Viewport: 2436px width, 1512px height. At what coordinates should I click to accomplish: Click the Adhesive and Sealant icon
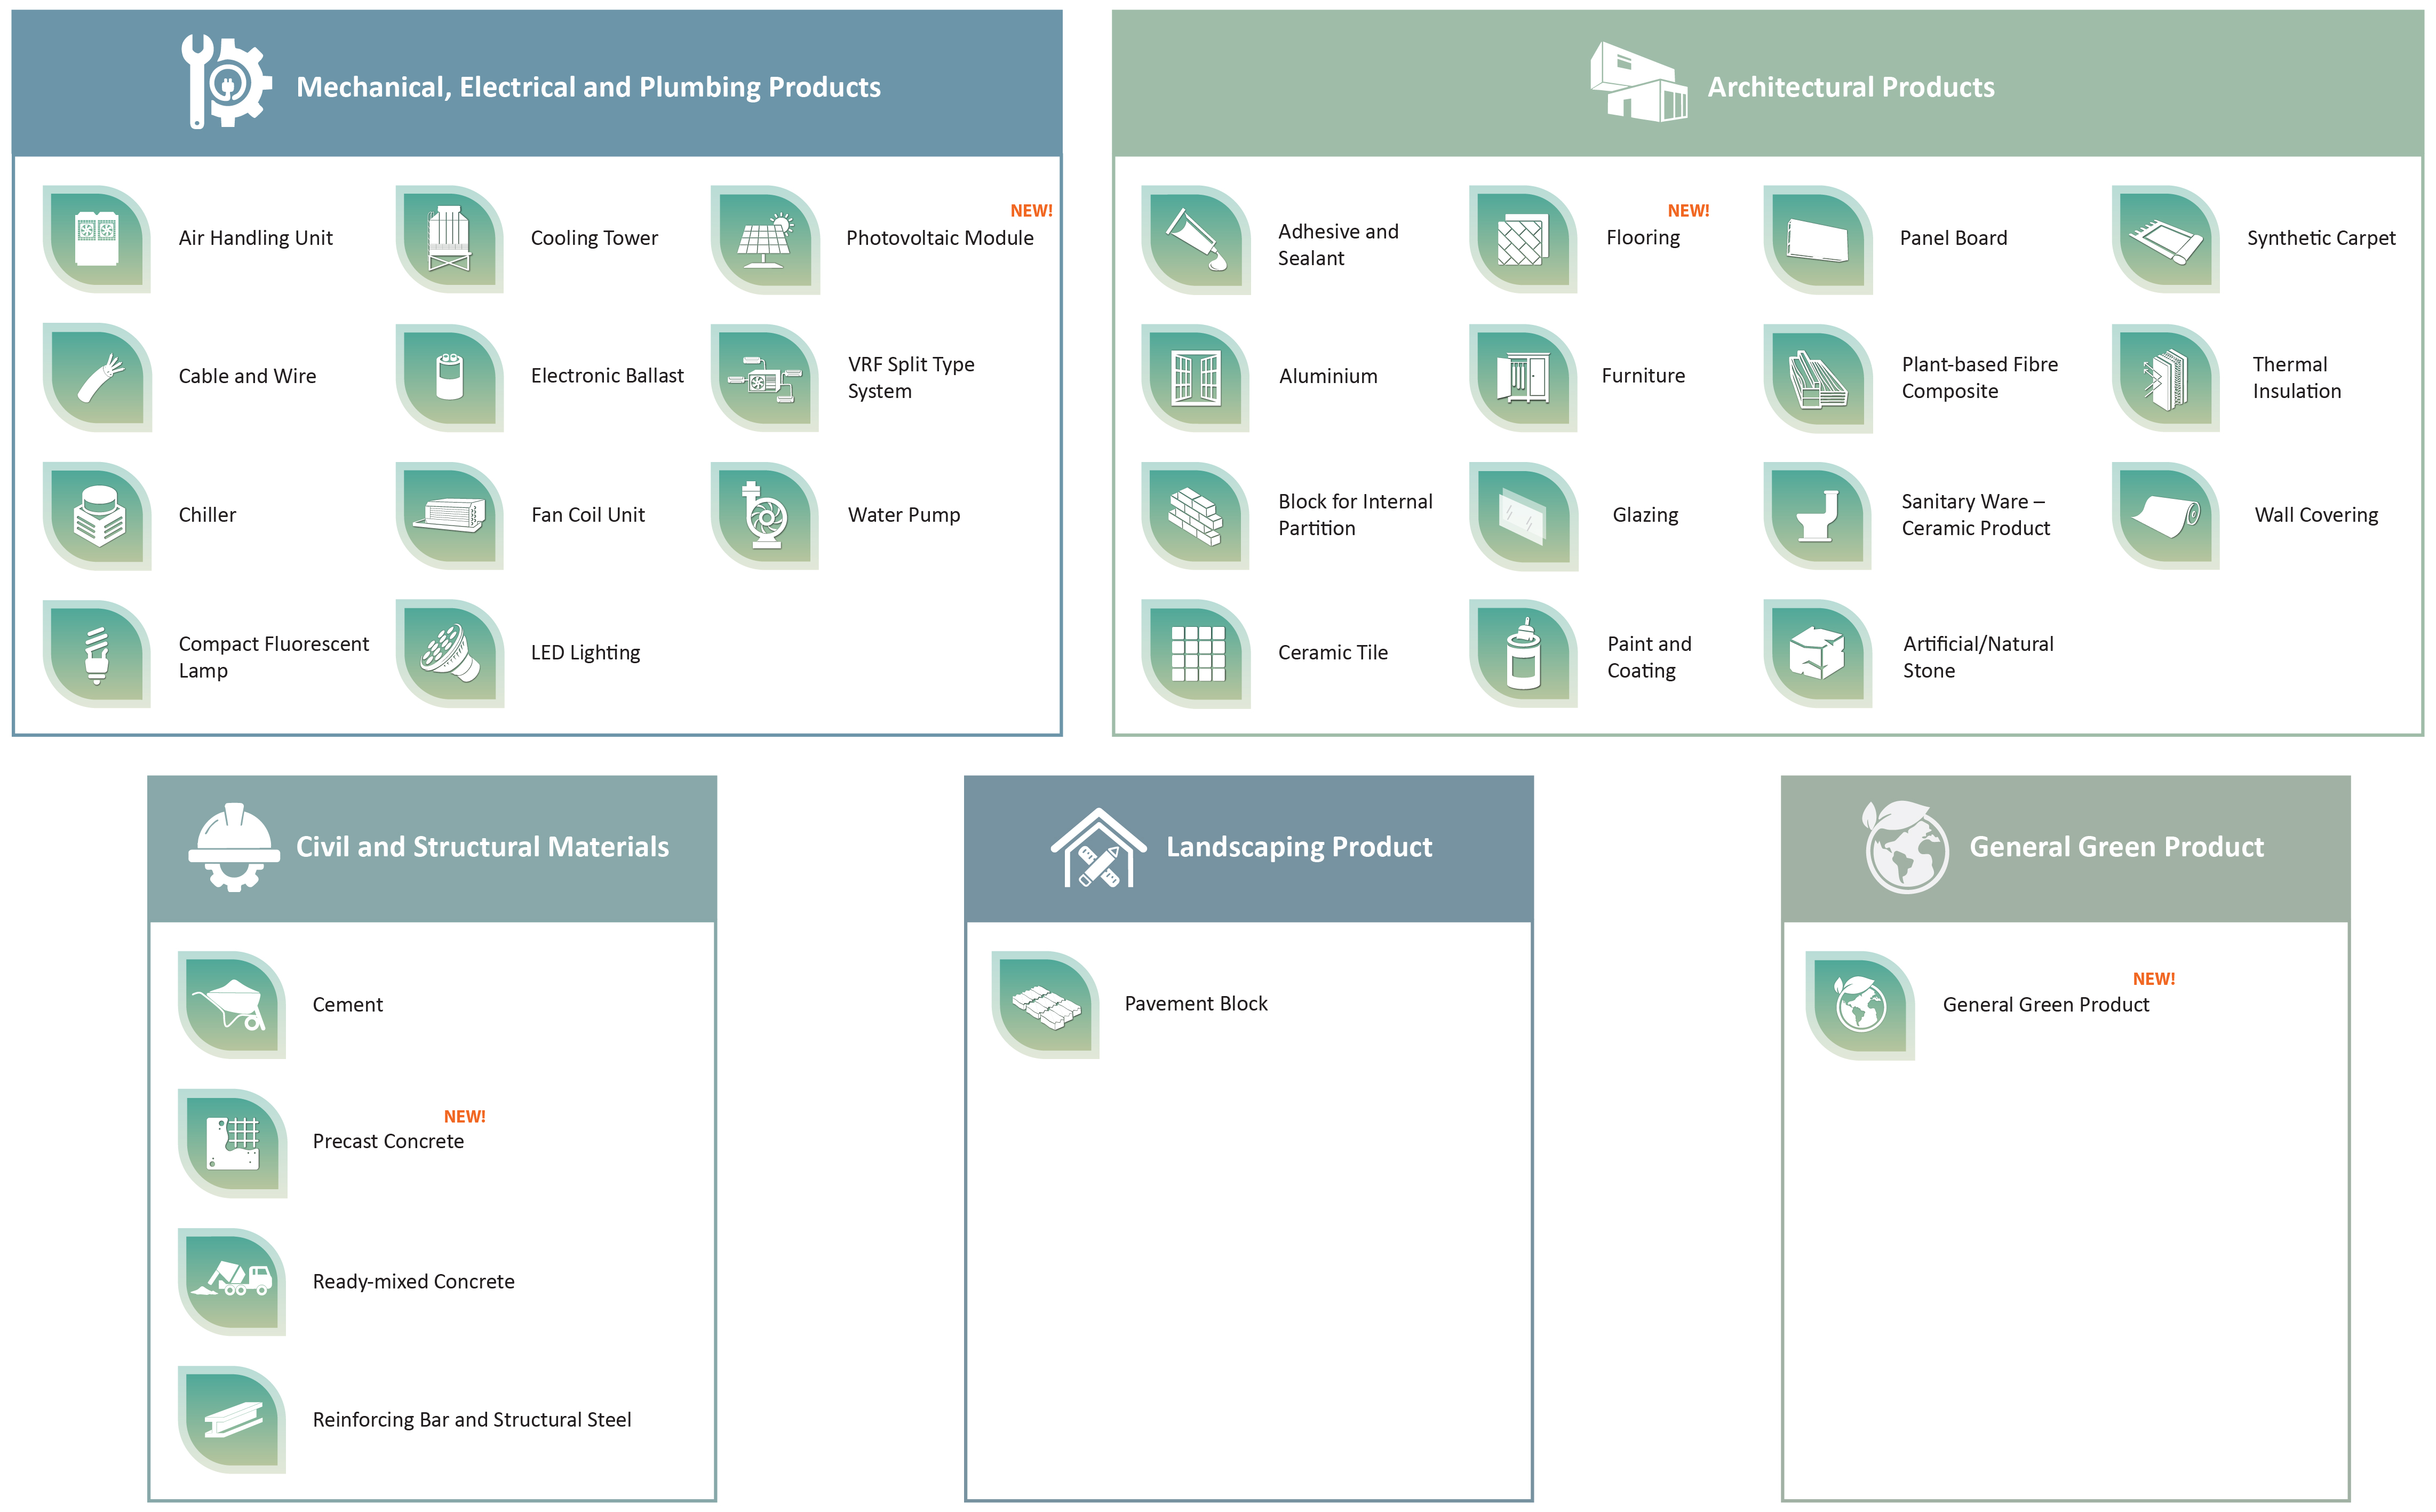click(1195, 239)
